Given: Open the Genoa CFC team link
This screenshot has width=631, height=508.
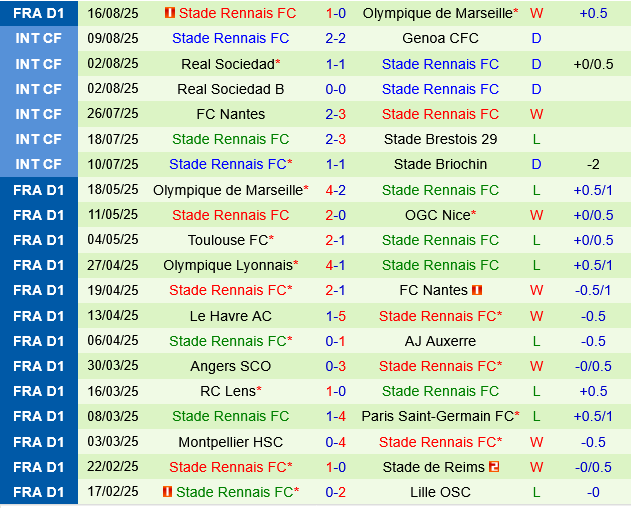Looking at the screenshot, I should tap(440, 38).
